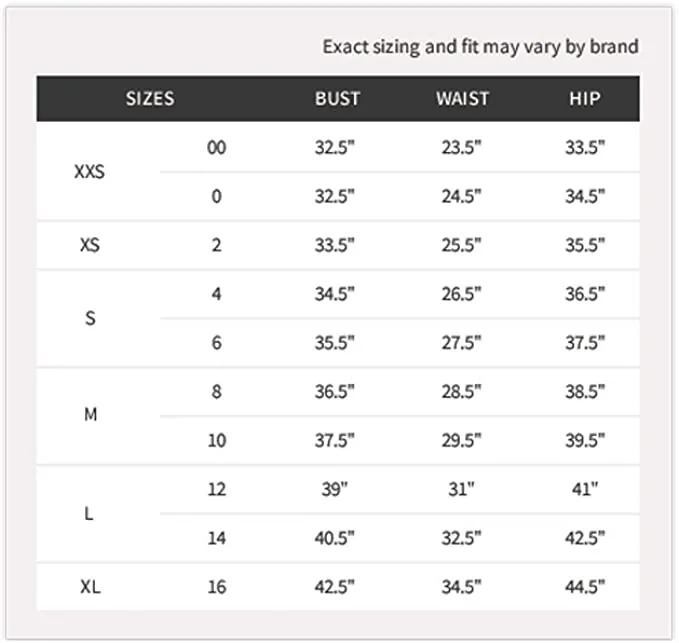Click numeric size 16

[217, 587]
